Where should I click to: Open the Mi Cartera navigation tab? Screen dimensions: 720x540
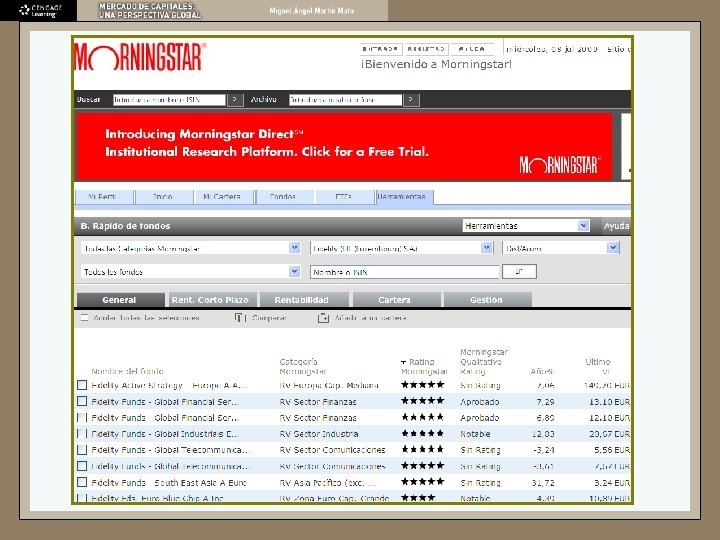click(223, 197)
